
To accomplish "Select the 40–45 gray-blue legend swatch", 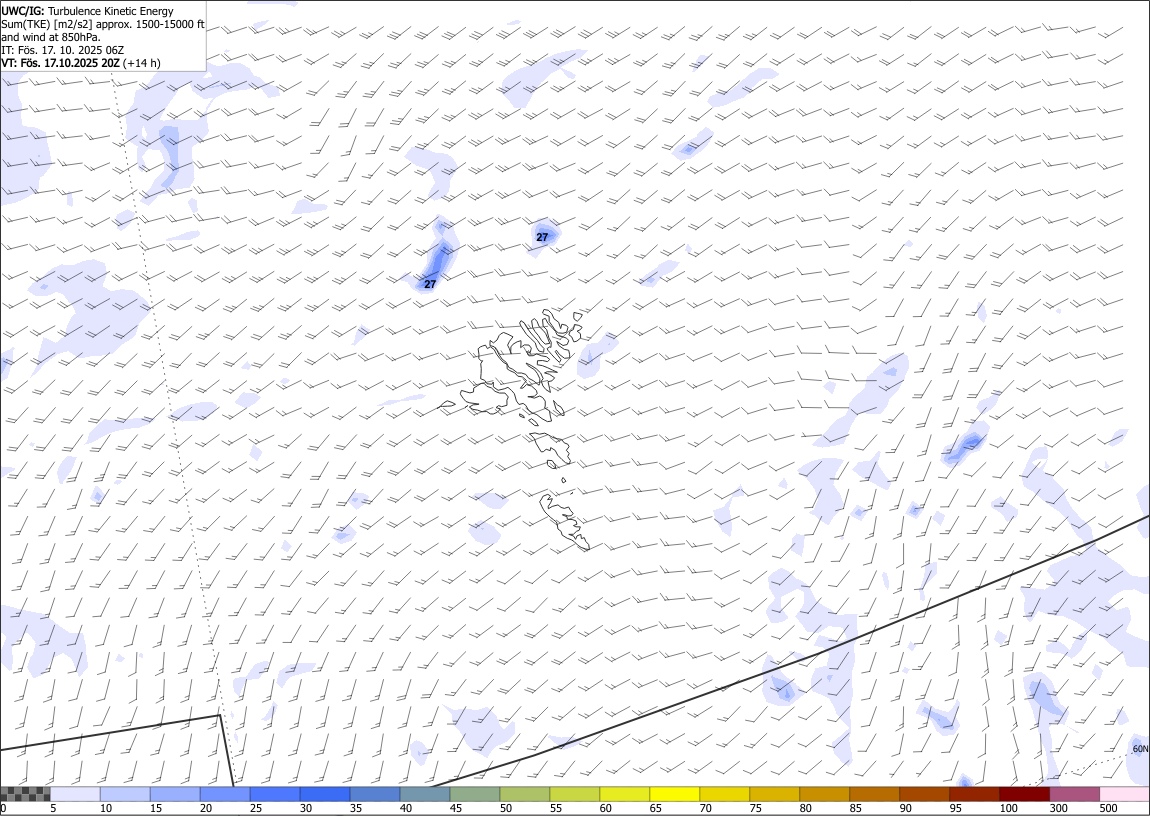I will coord(425,794).
